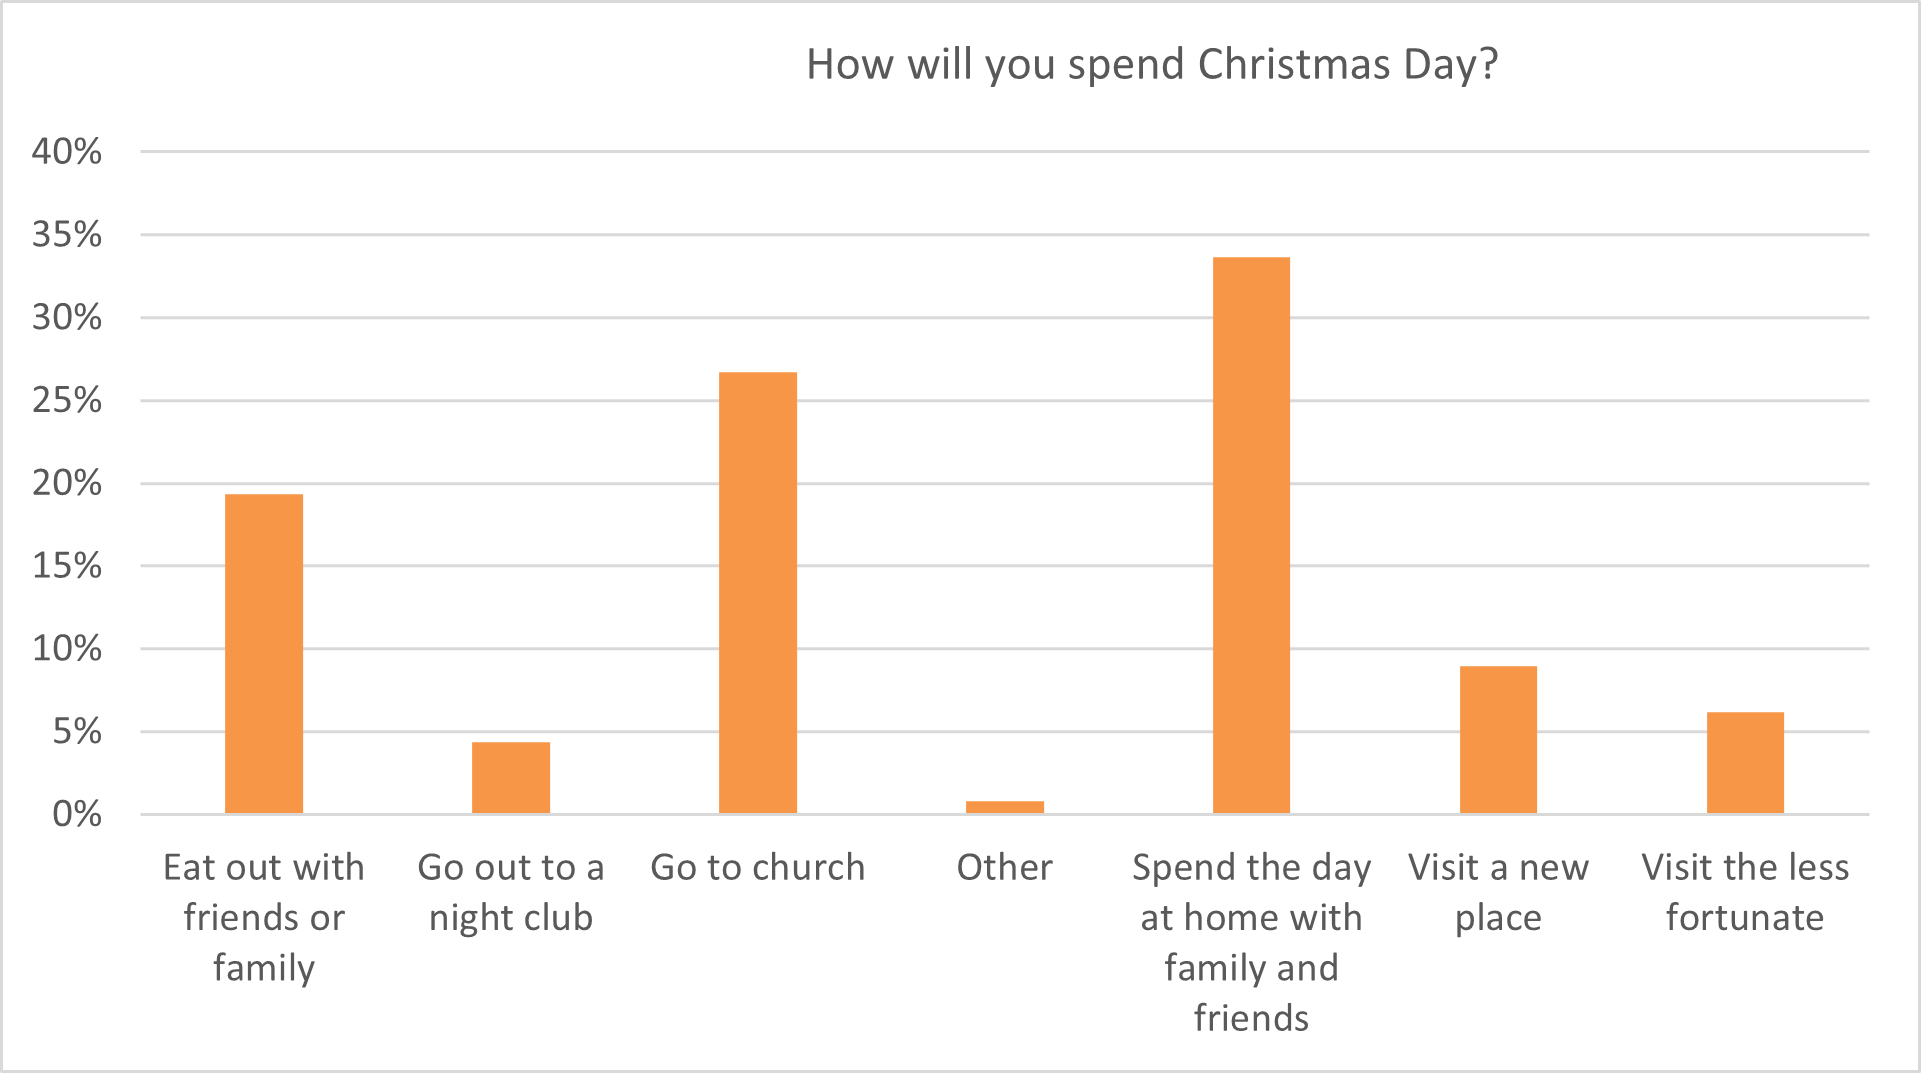This screenshot has width=1921, height=1073.
Task: Select 'Spend the day at home' axis label
Action: [x=1251, y=942]
